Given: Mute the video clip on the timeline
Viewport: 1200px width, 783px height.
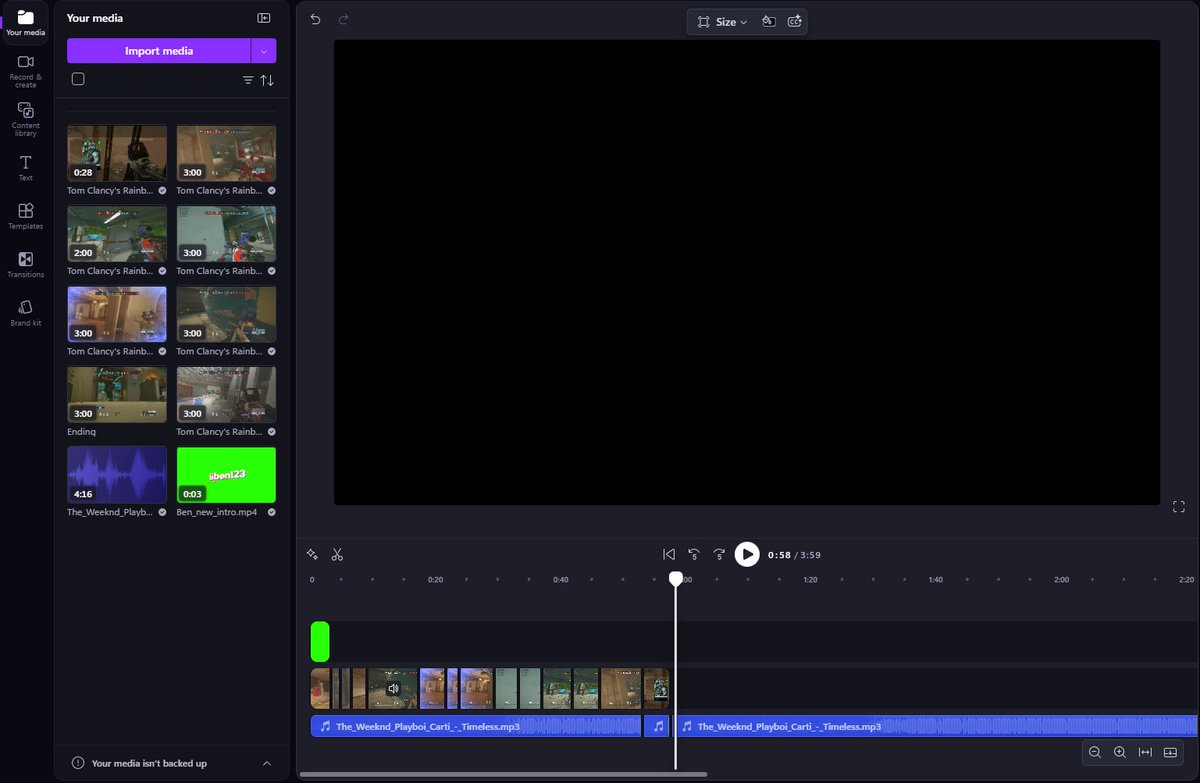Looking at the screenshot, I should 393,688.
